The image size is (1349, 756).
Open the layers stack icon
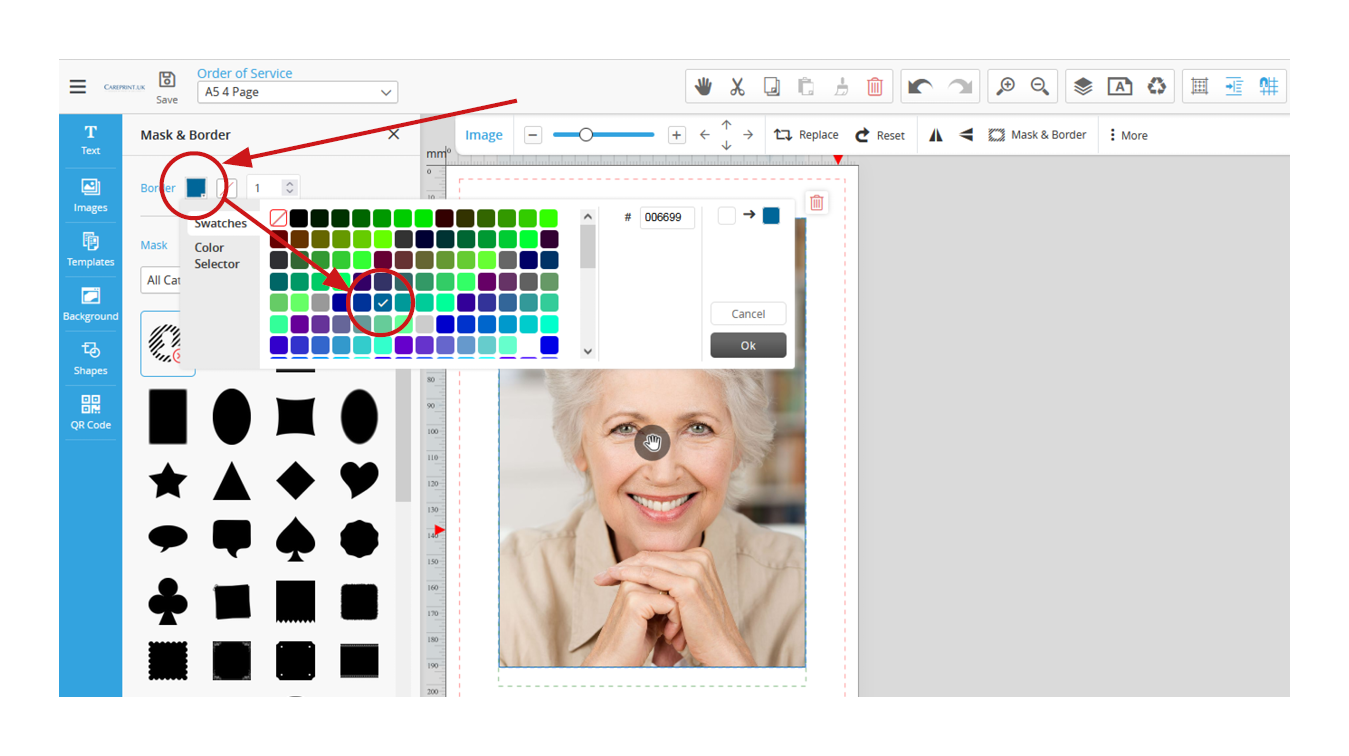[x=1083, y=87]
